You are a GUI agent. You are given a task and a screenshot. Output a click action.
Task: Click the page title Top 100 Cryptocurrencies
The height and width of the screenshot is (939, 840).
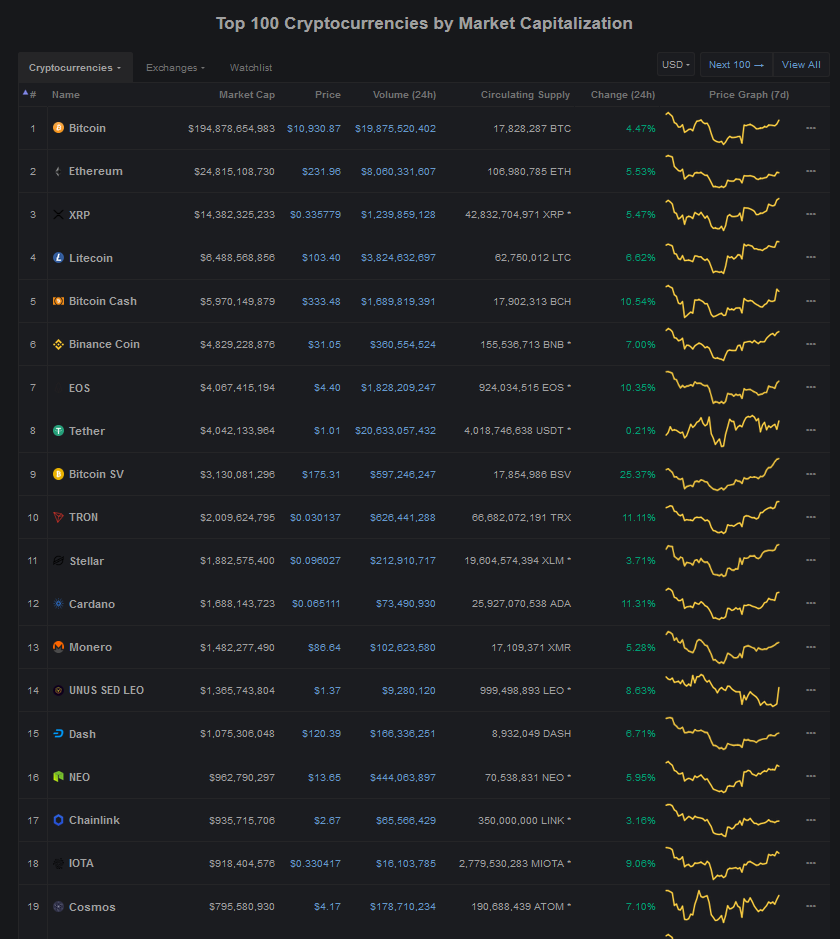pyautogui.click(x=424, y=23)
